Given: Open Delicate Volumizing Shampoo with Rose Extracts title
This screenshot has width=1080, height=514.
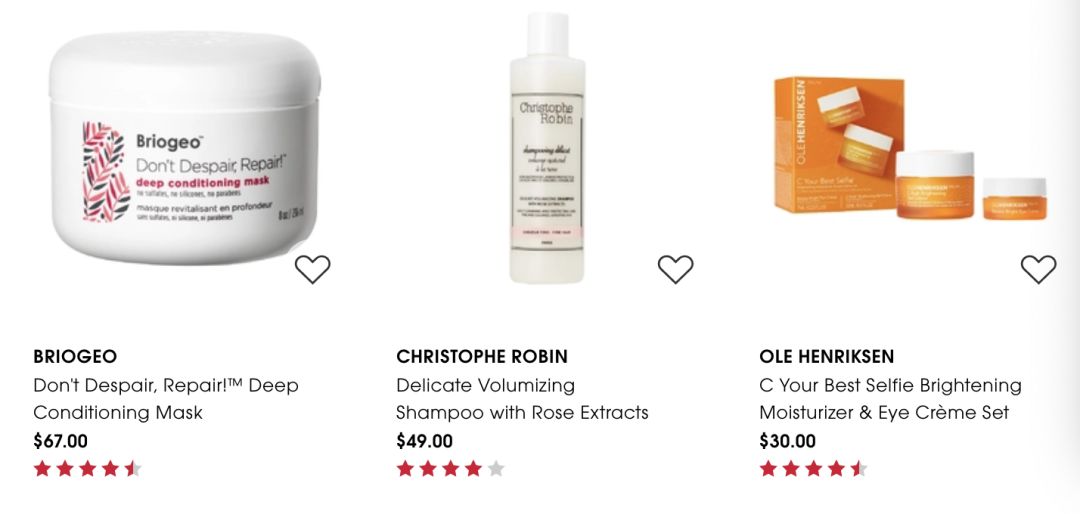Looking at the screenshot, I should coord(522,399).
